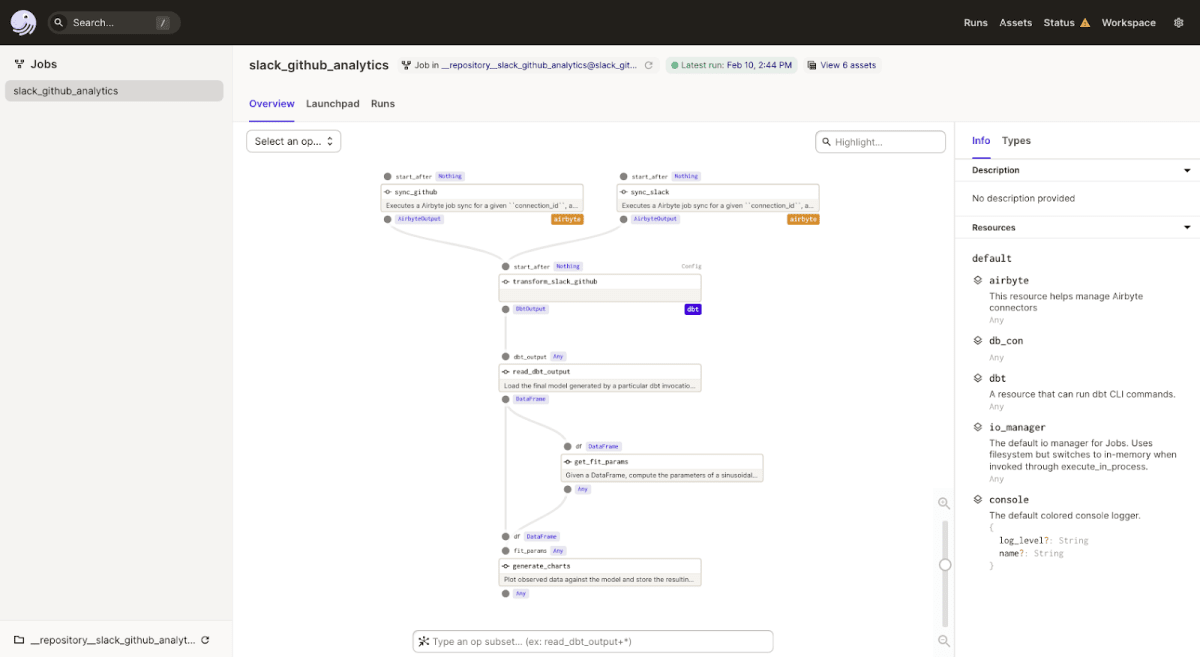The width and height of the screenshot is (1200, 657).
Task: Select the sync_slack op node
Action: tap(718, 198)
